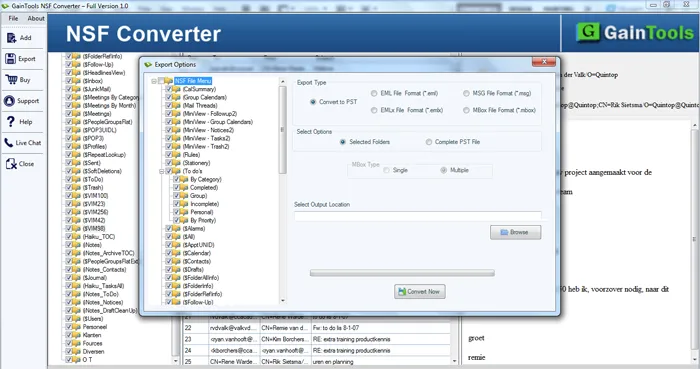Collapse the (To do's) tree node
700x369 pixels.
point(161,171)
